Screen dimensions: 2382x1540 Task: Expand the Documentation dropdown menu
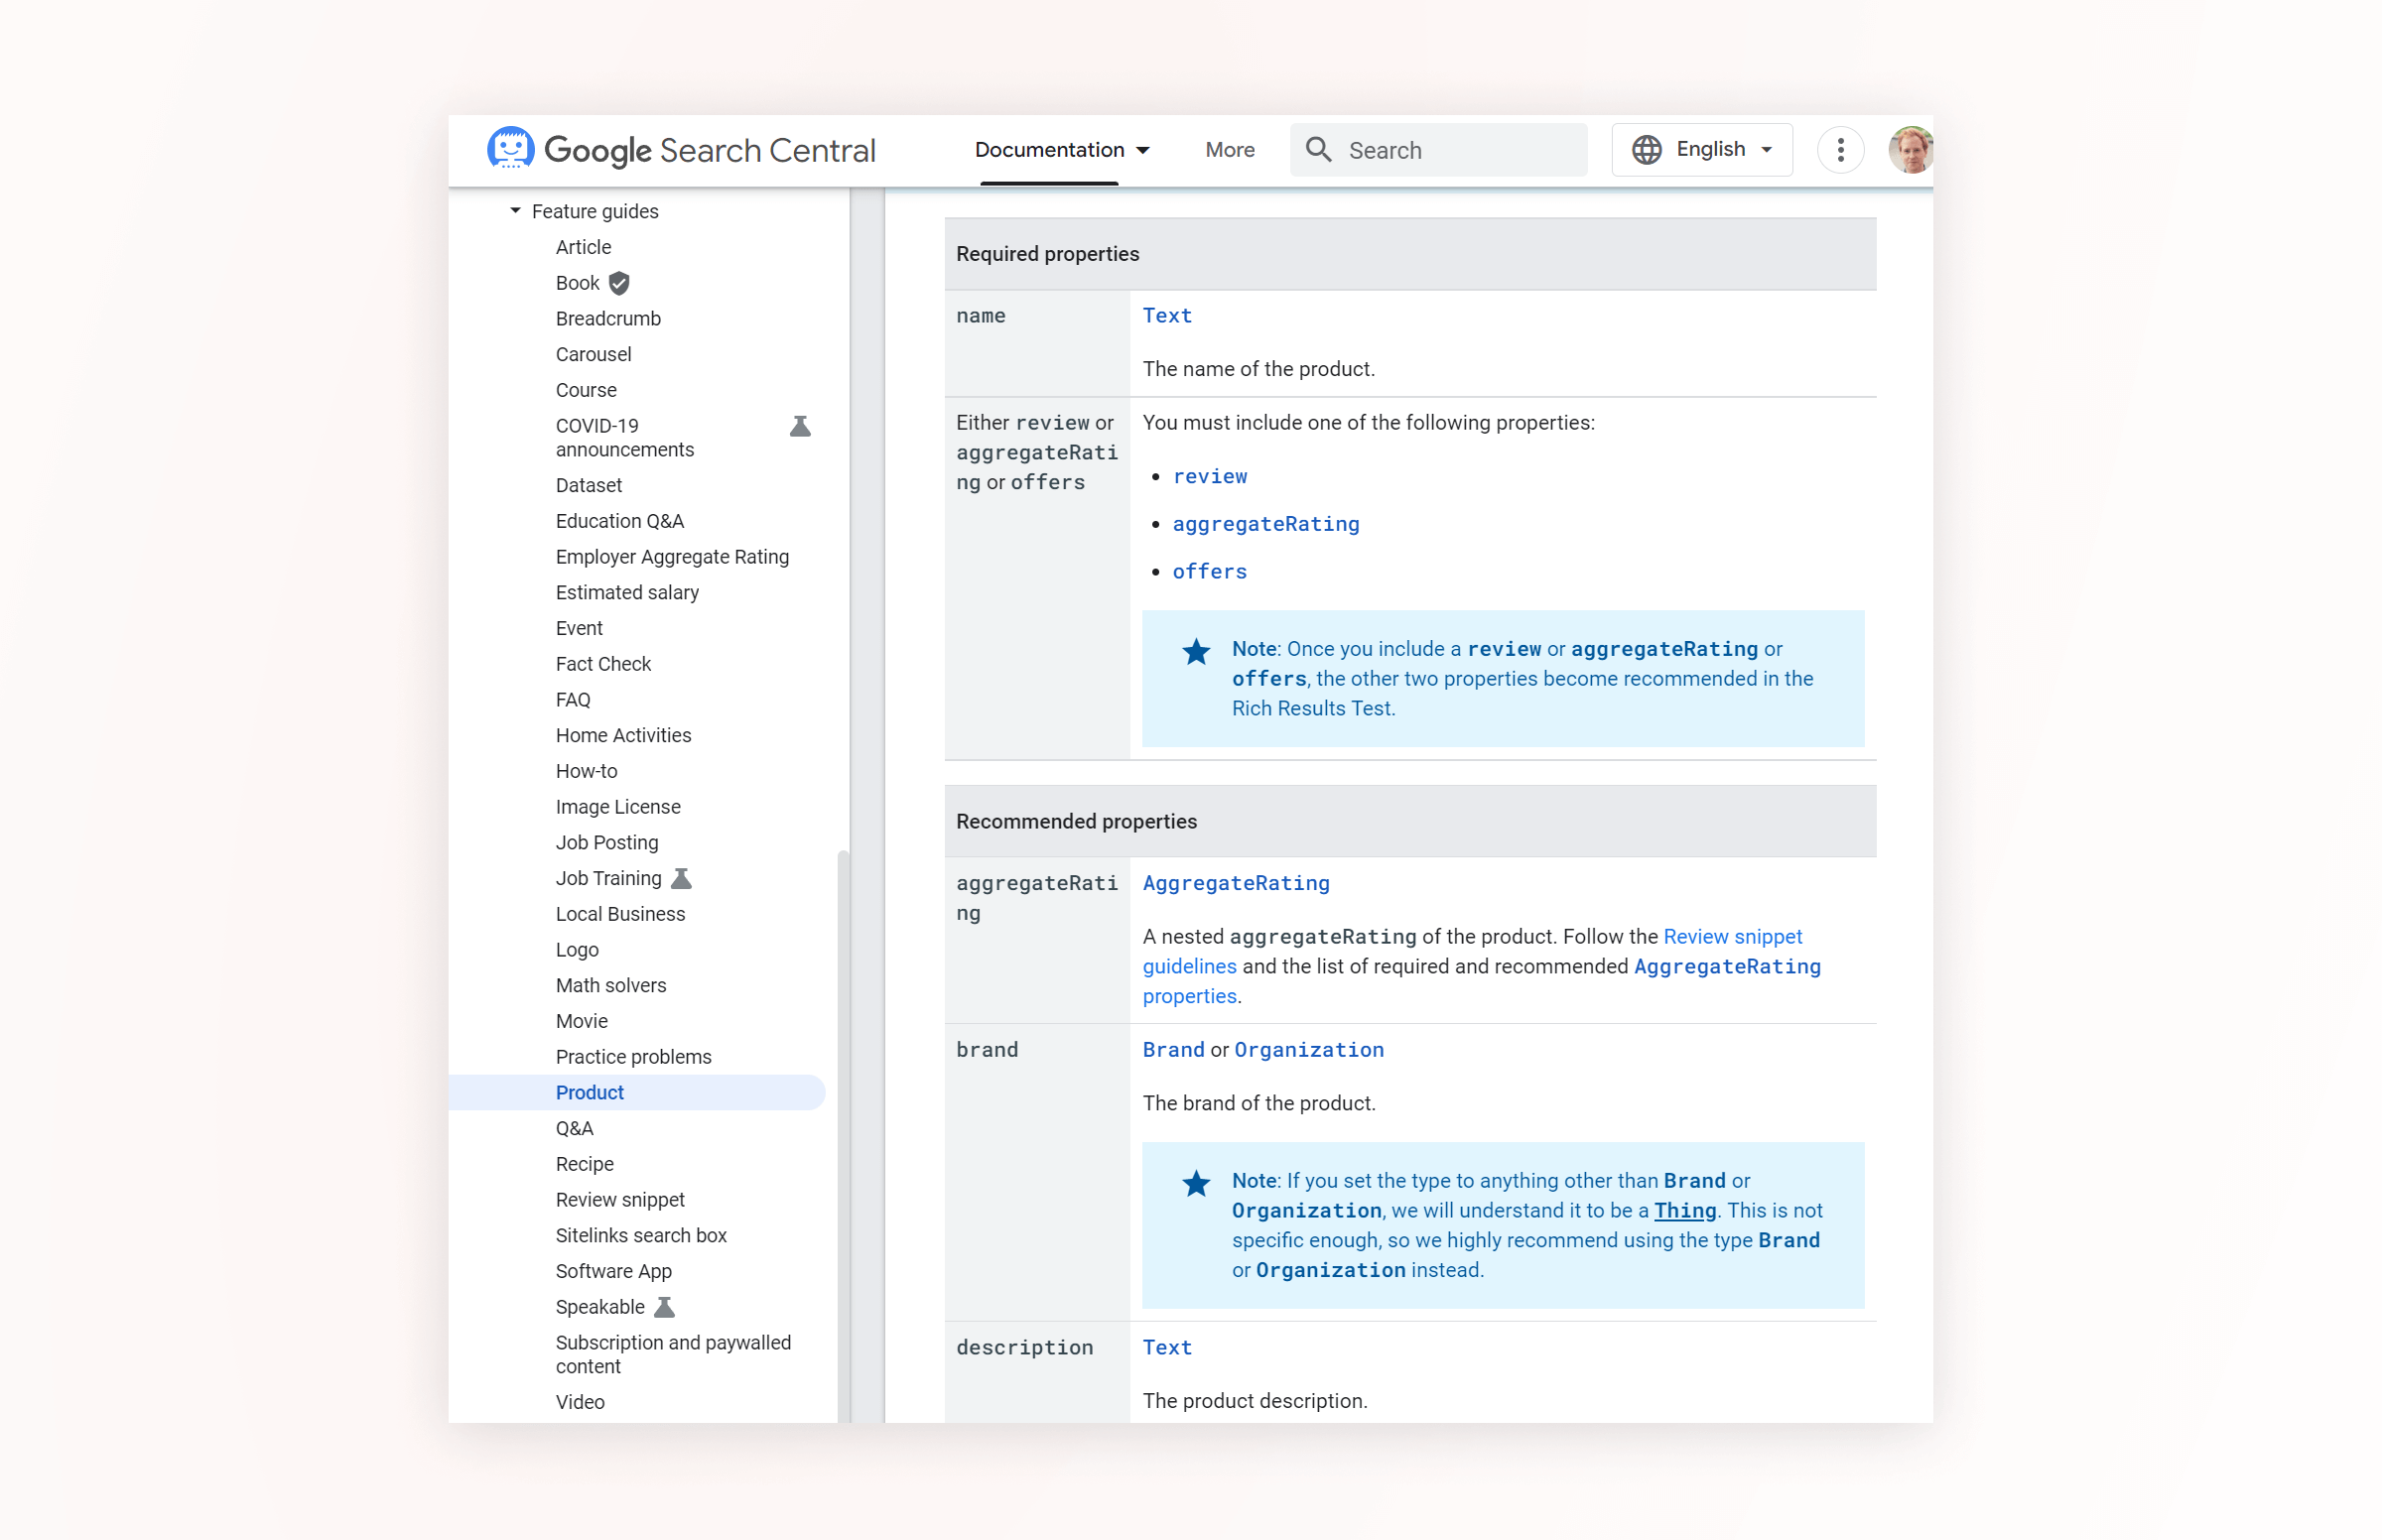click(x=1061, y=150)
